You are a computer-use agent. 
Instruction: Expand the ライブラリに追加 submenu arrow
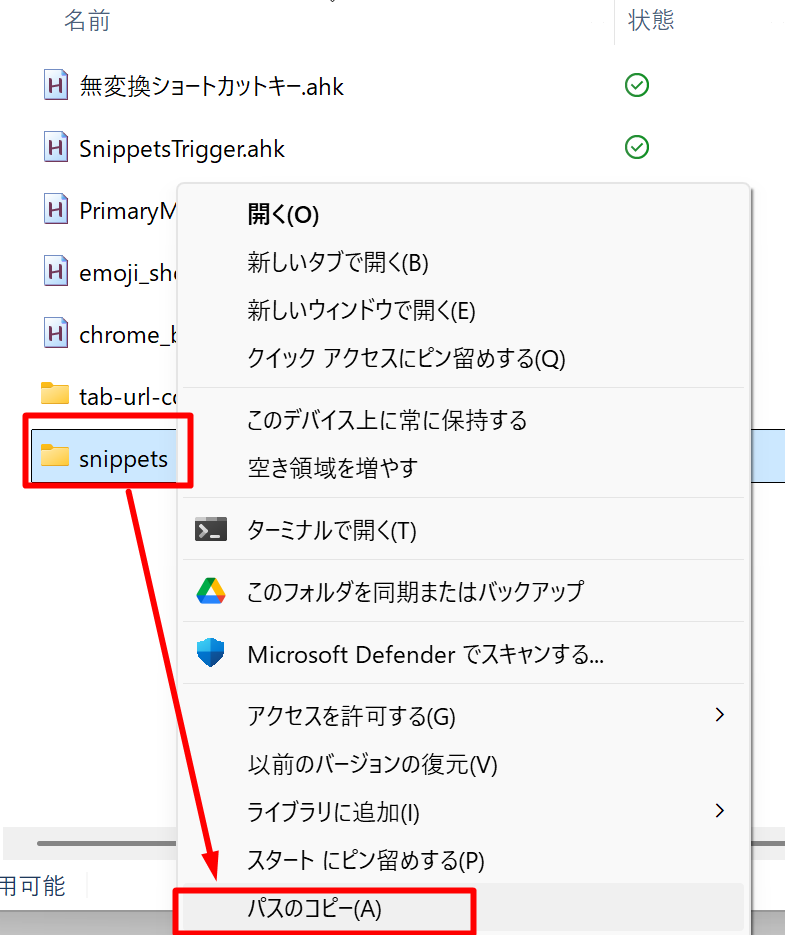tap(719, 809)
